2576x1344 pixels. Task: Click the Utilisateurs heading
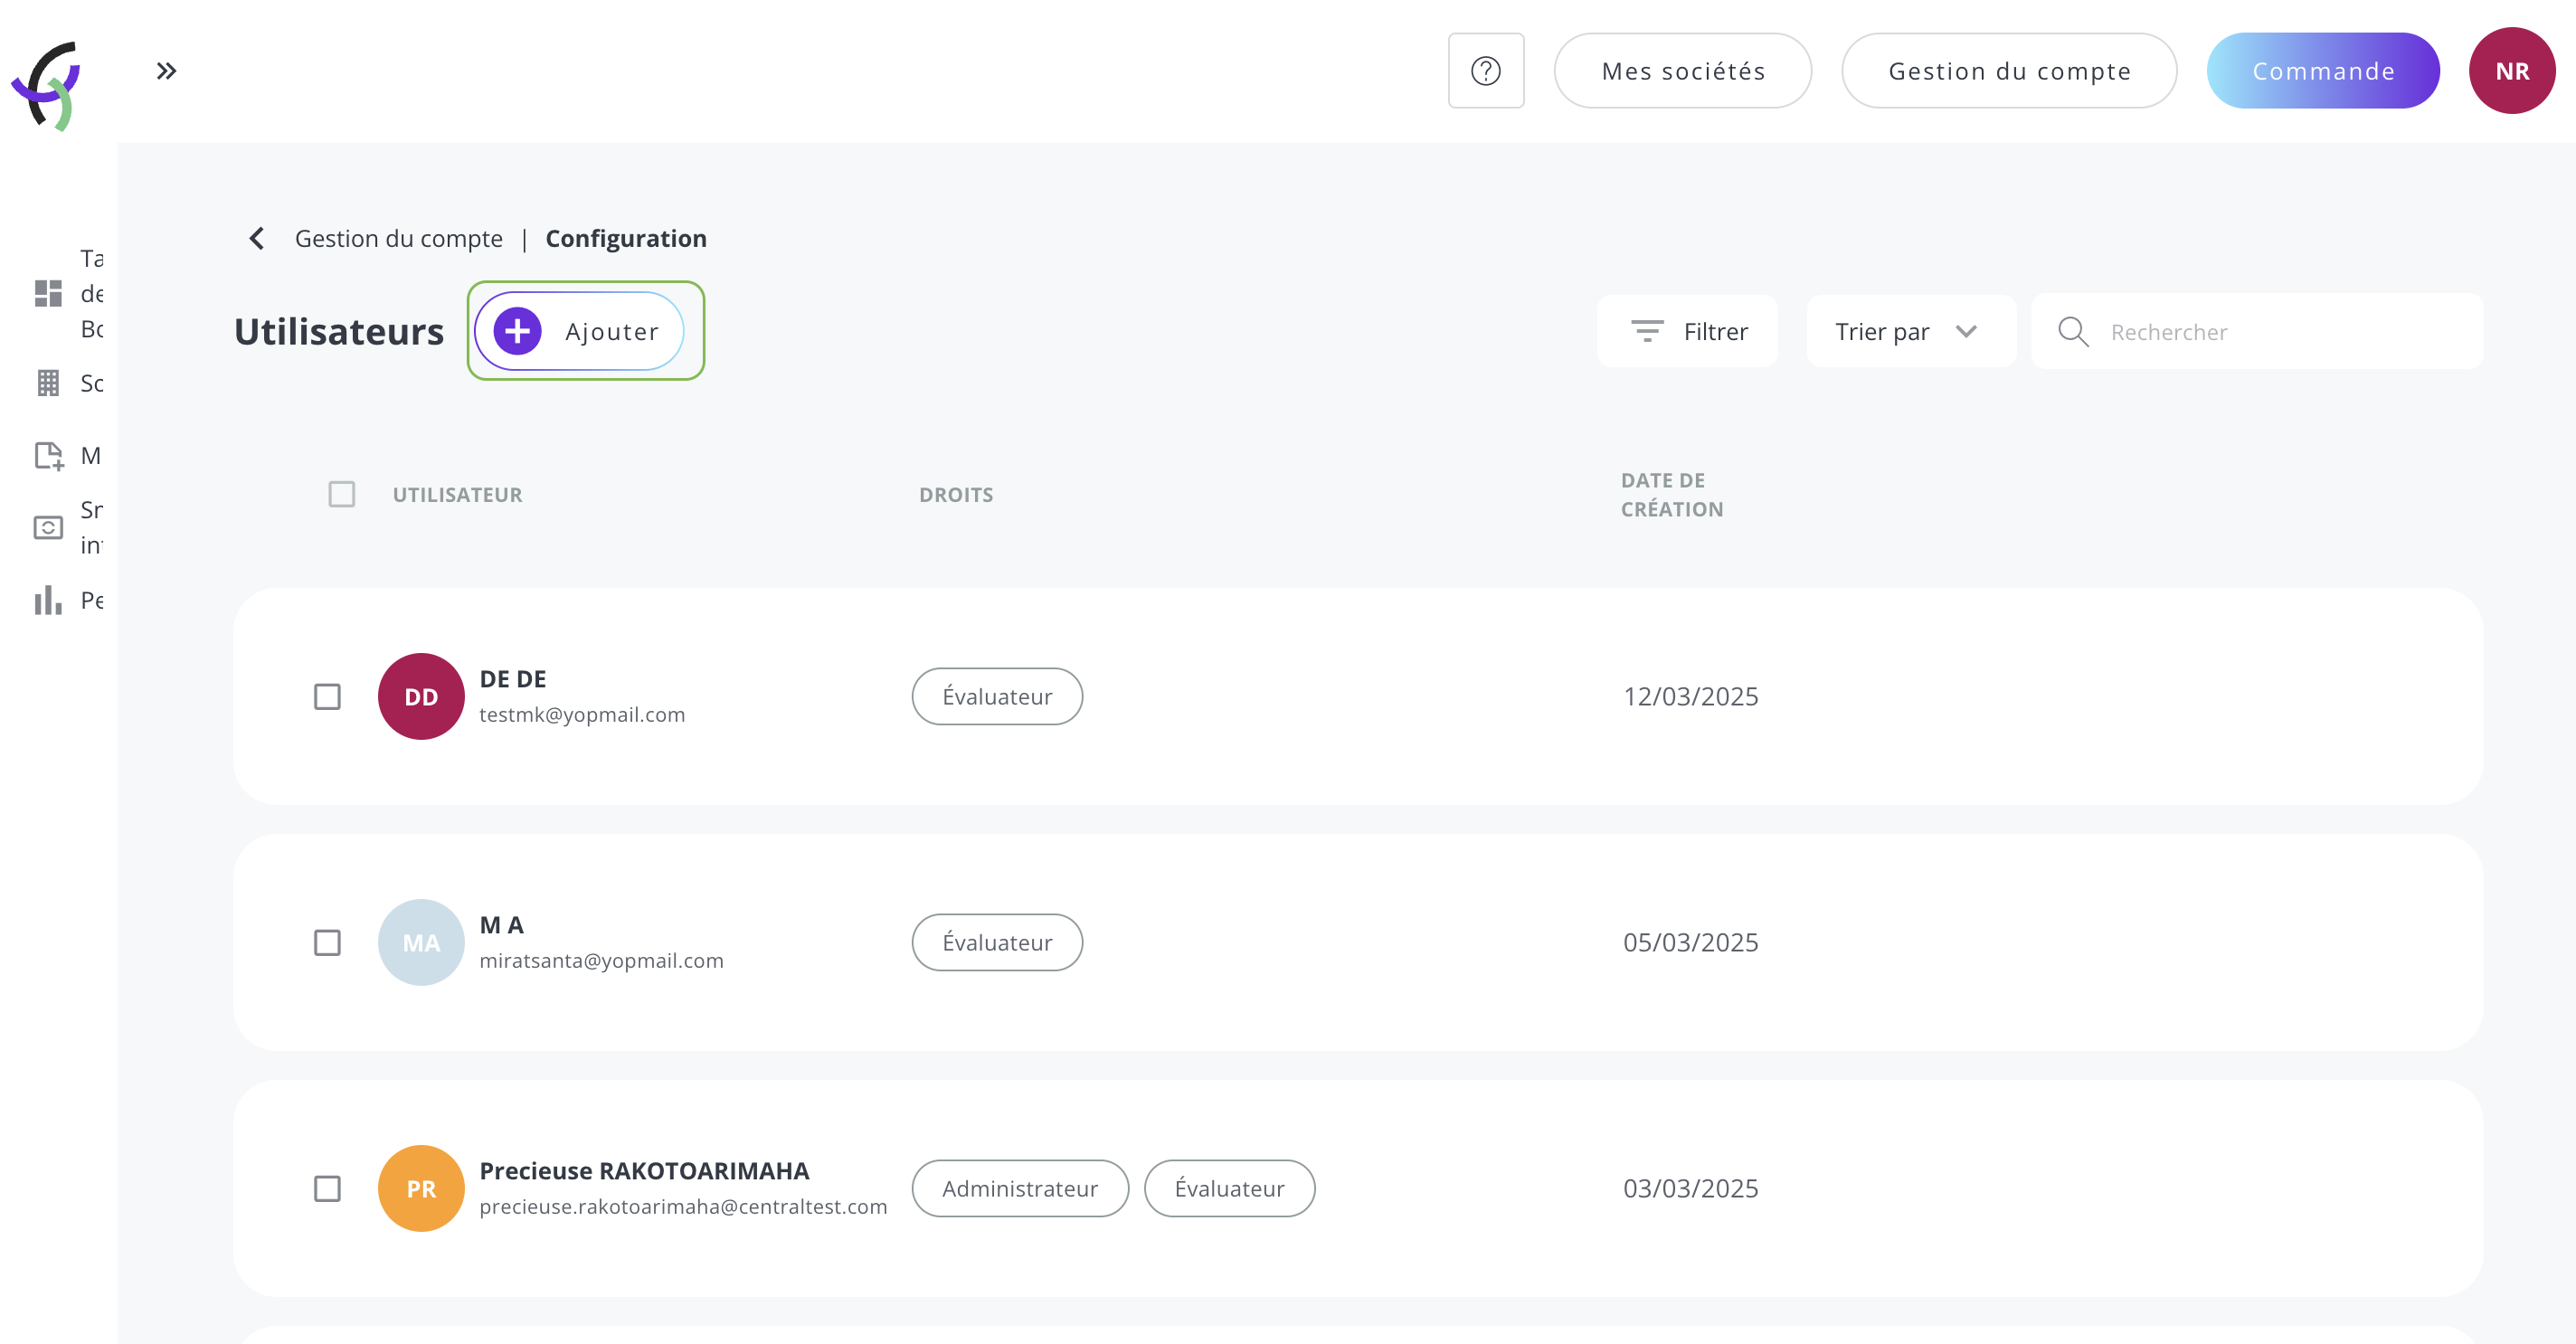pyautogui.click(x=339, y=331)
